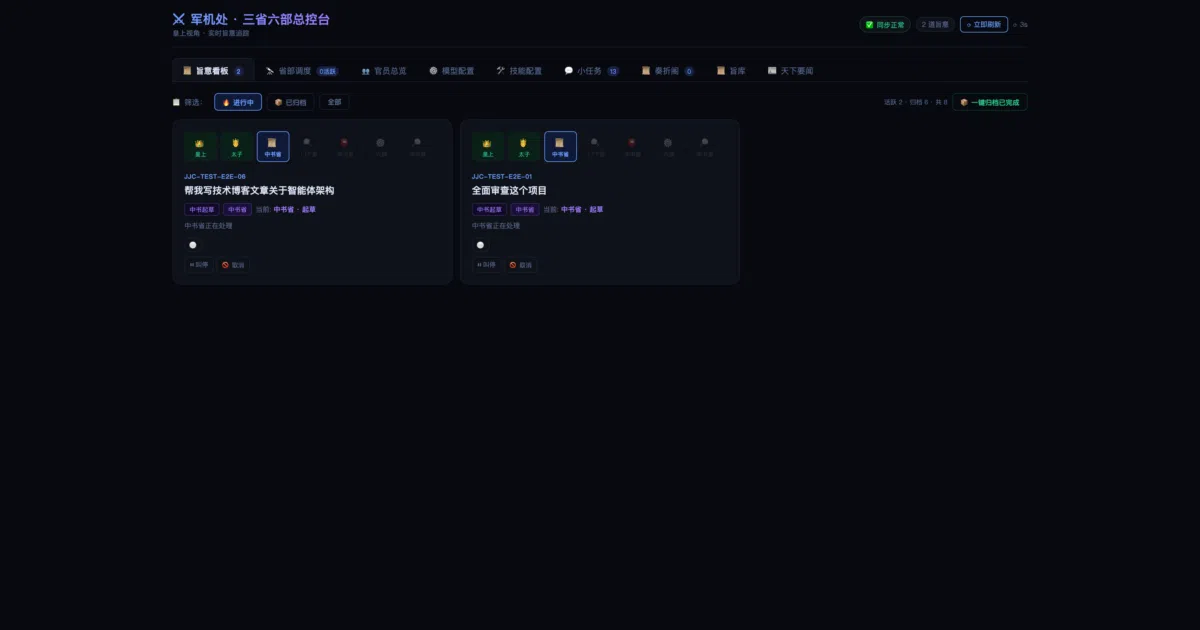Go to the 旨库 tab
Screen dimensions: 1200x630
click(x=731, y=71)
